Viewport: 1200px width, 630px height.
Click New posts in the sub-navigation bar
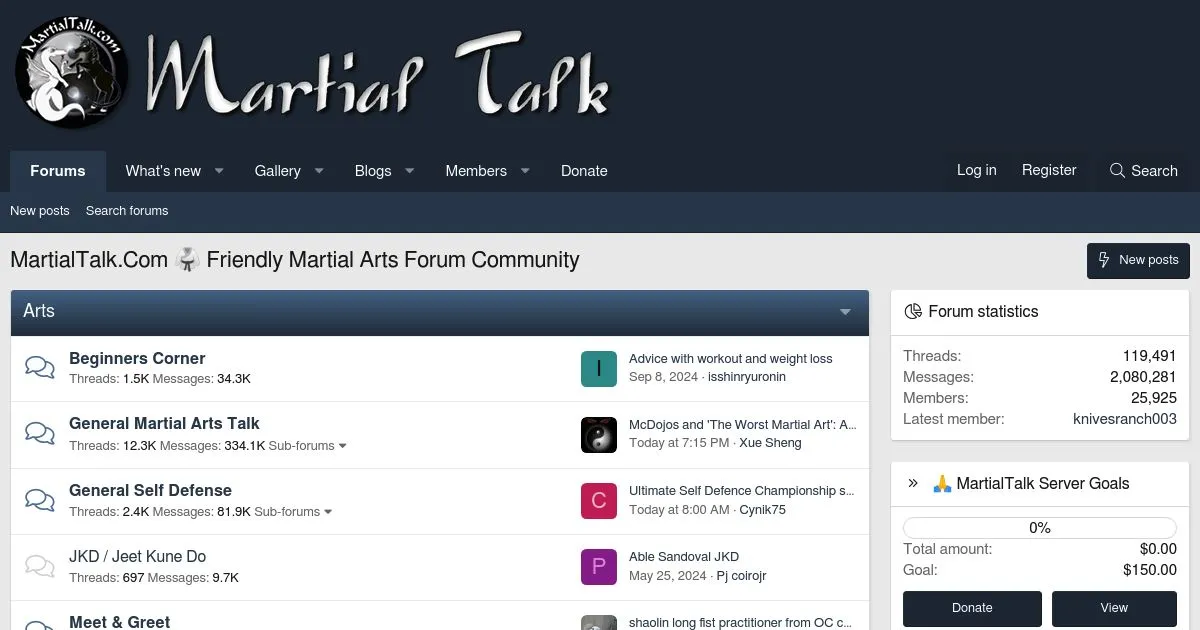(x=40, y=211)
